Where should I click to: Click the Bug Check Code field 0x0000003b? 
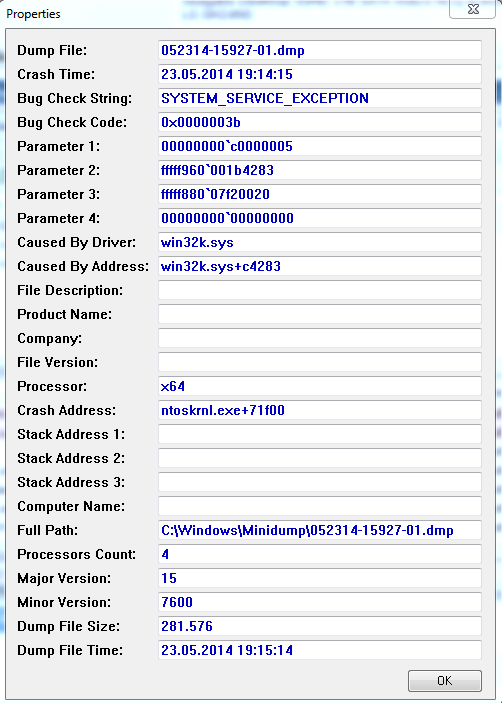pyautogui.click(x=320, y=122)
